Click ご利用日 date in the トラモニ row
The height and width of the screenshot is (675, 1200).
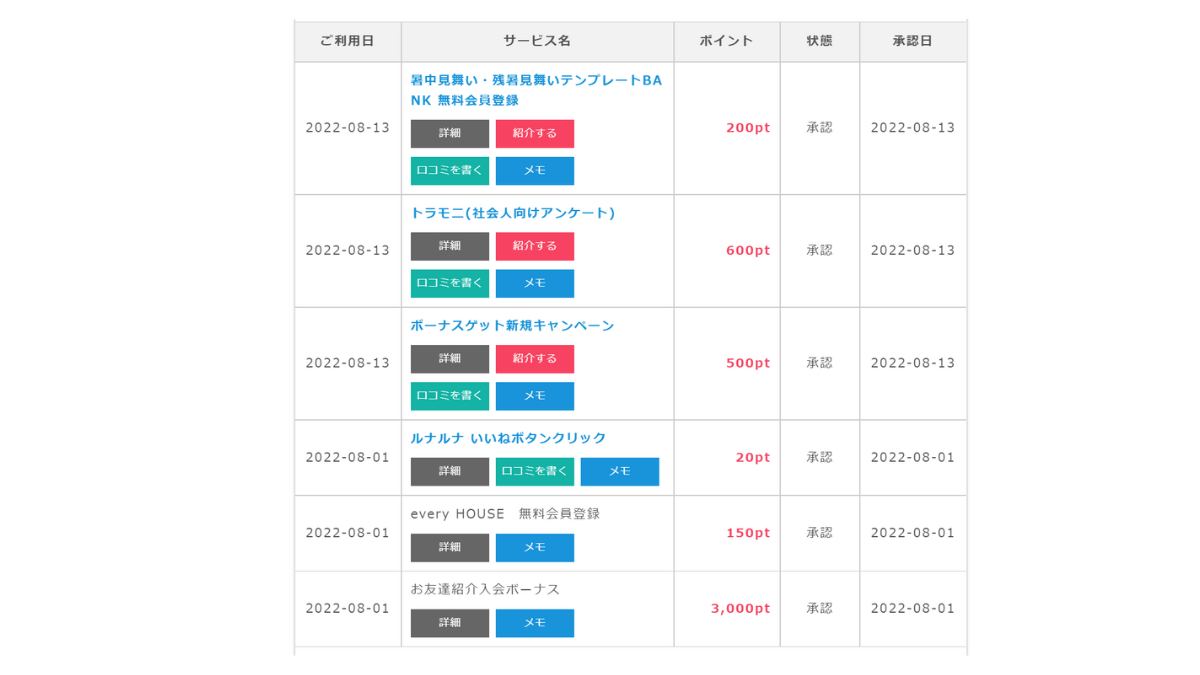pos(348,251)
